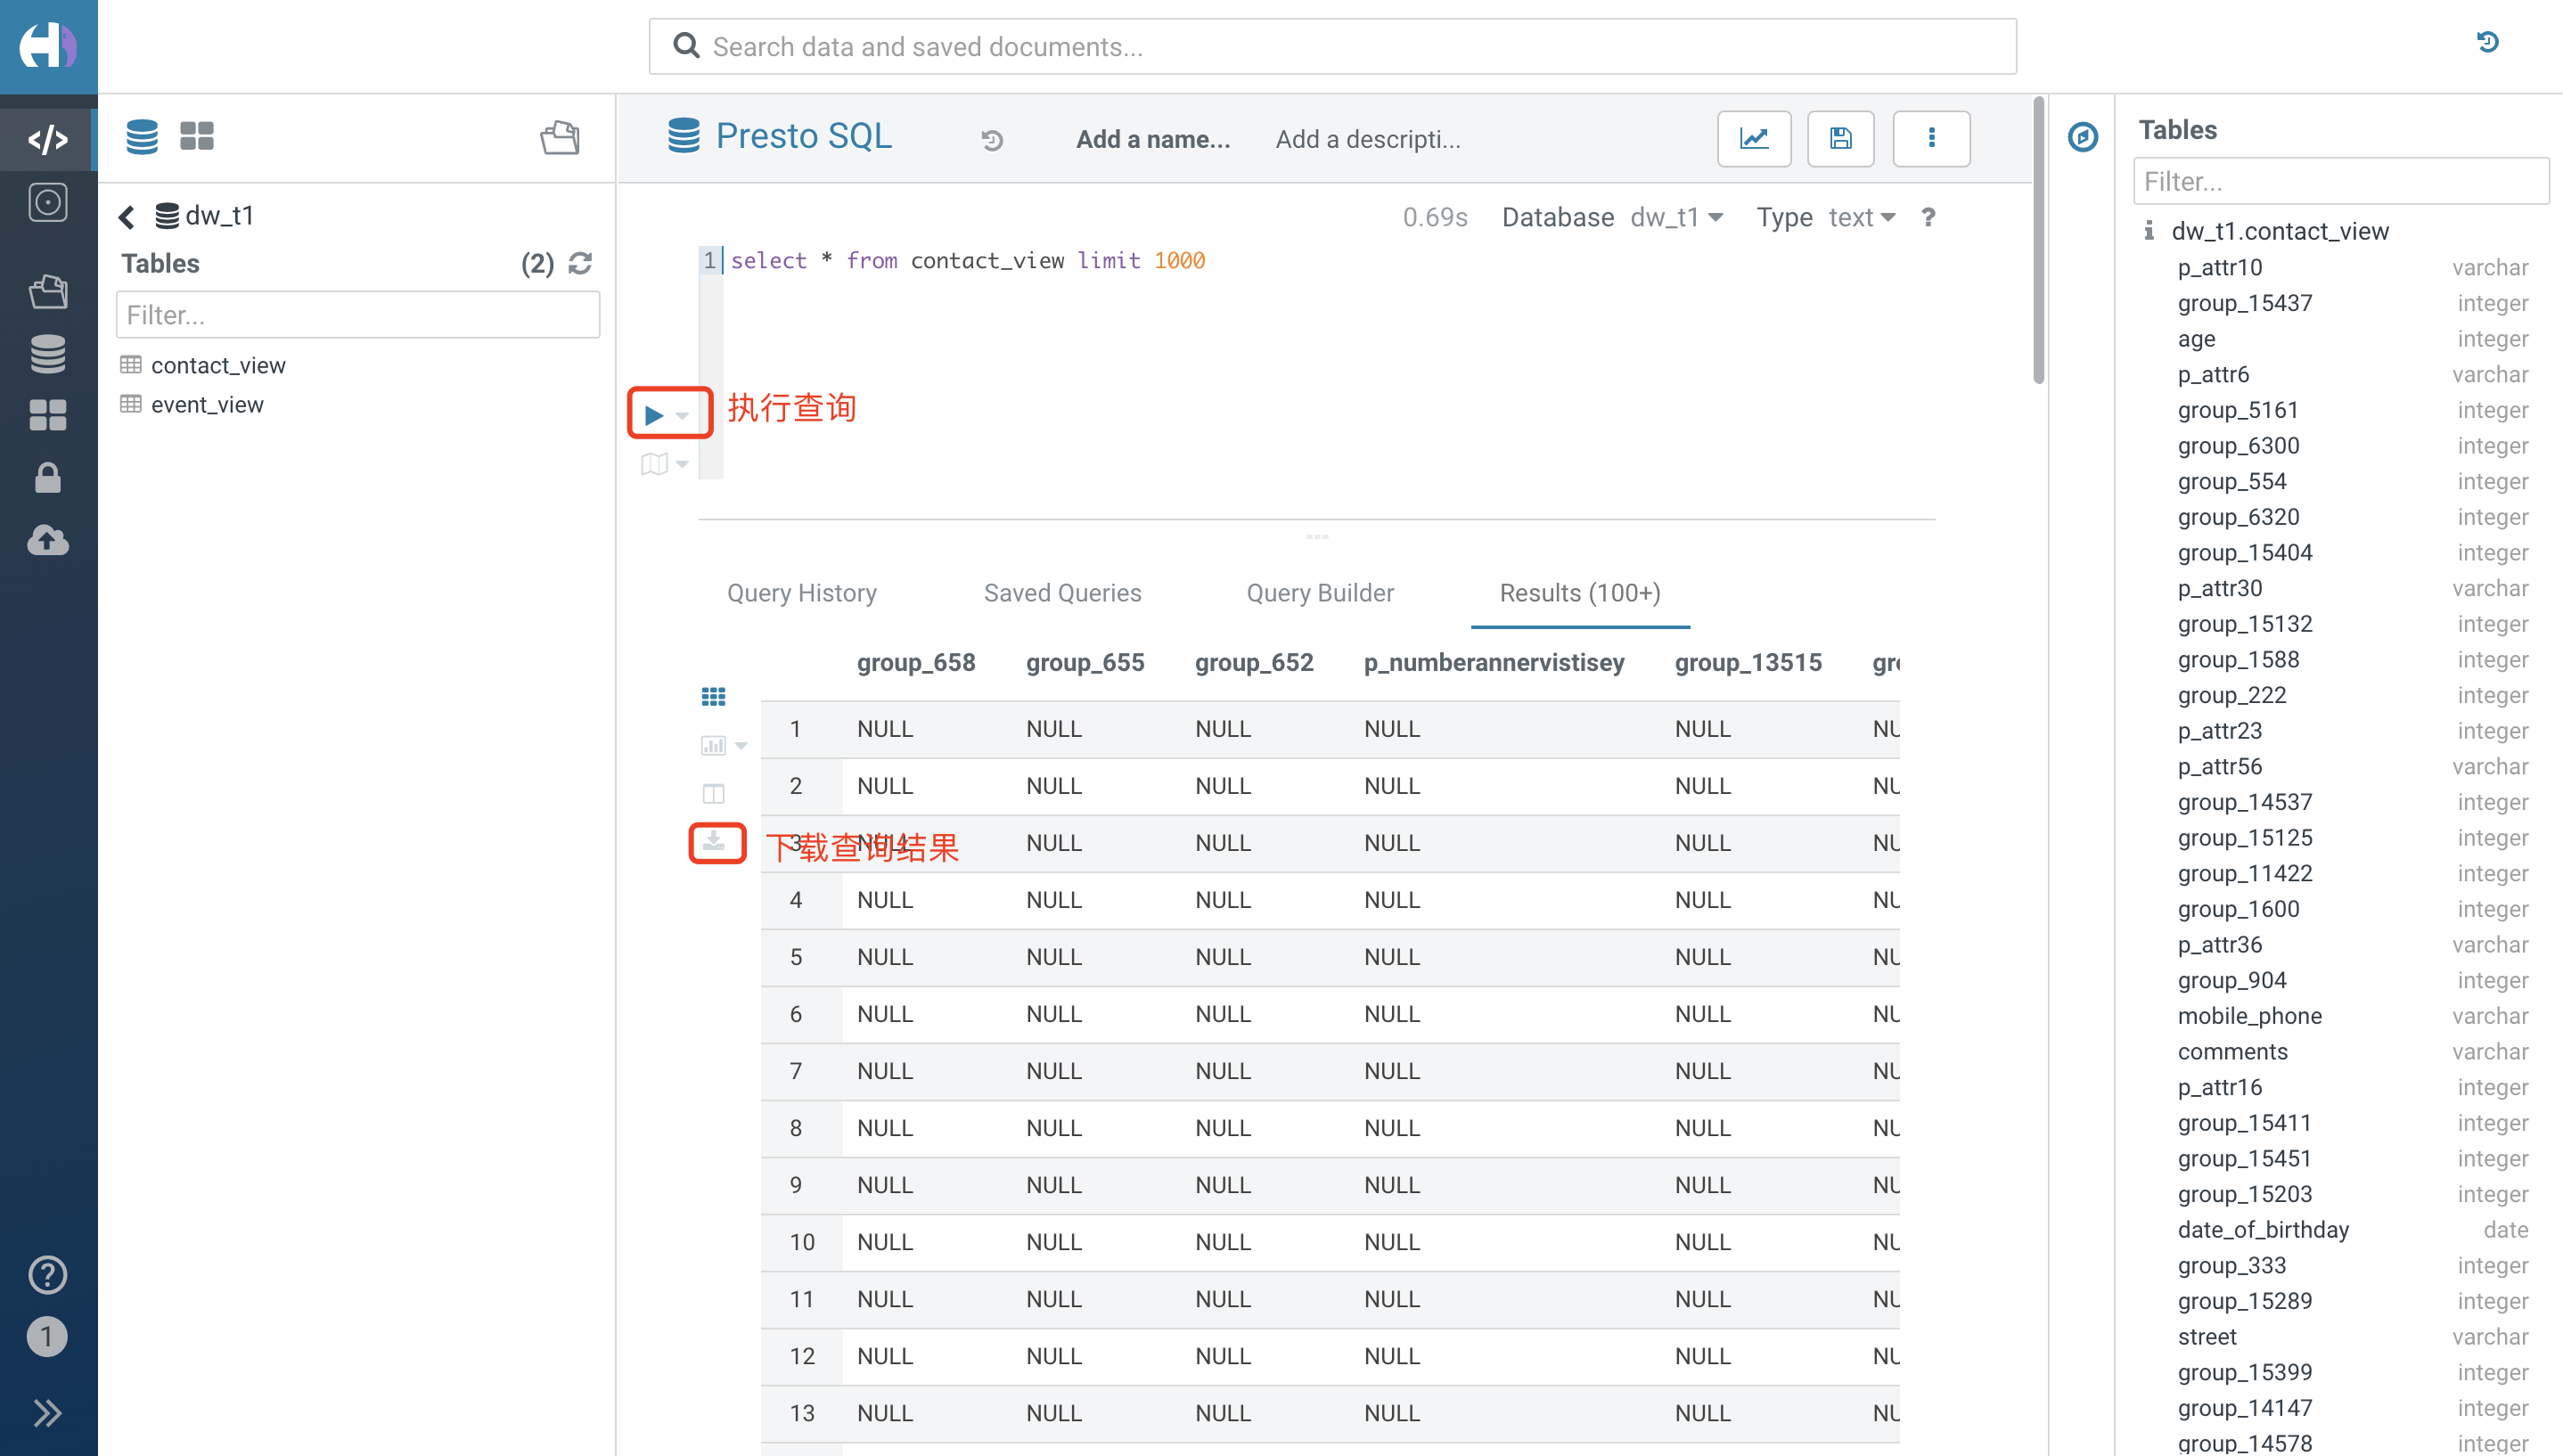
Task: Switch to Query Builder tab
Action: click(x=1320, y=593)
